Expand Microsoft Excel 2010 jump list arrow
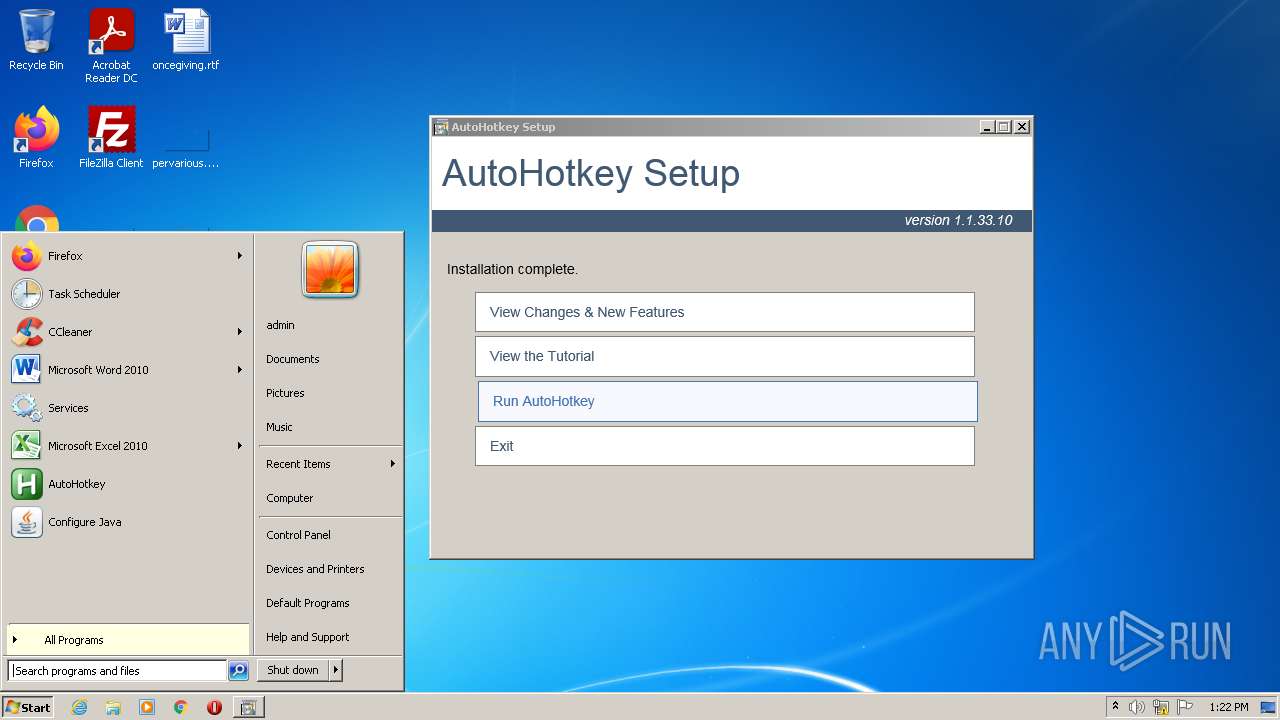Image resolution: width=1280 pixels, height=720 pixels. pos(240,446)
